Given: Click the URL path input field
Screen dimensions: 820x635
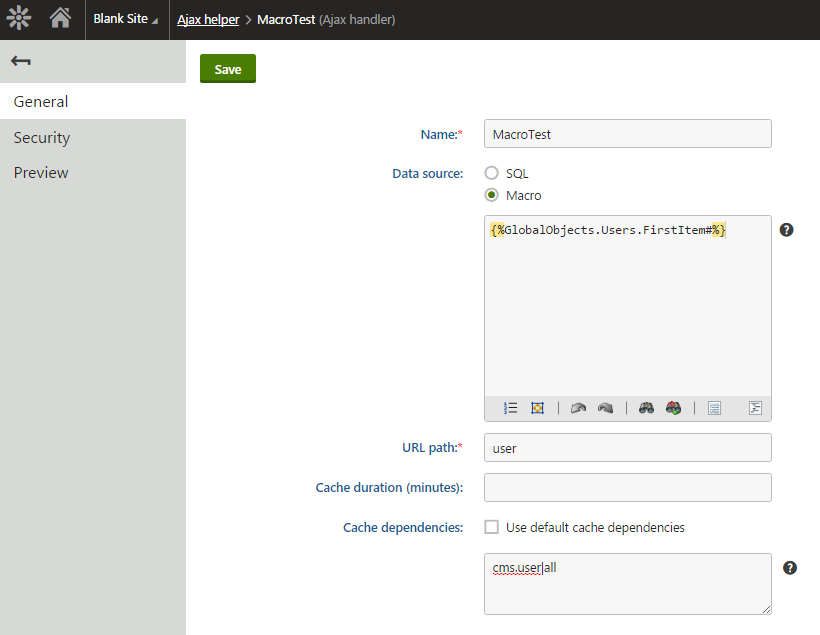Looking at the screenshot, I should [627, 448].
